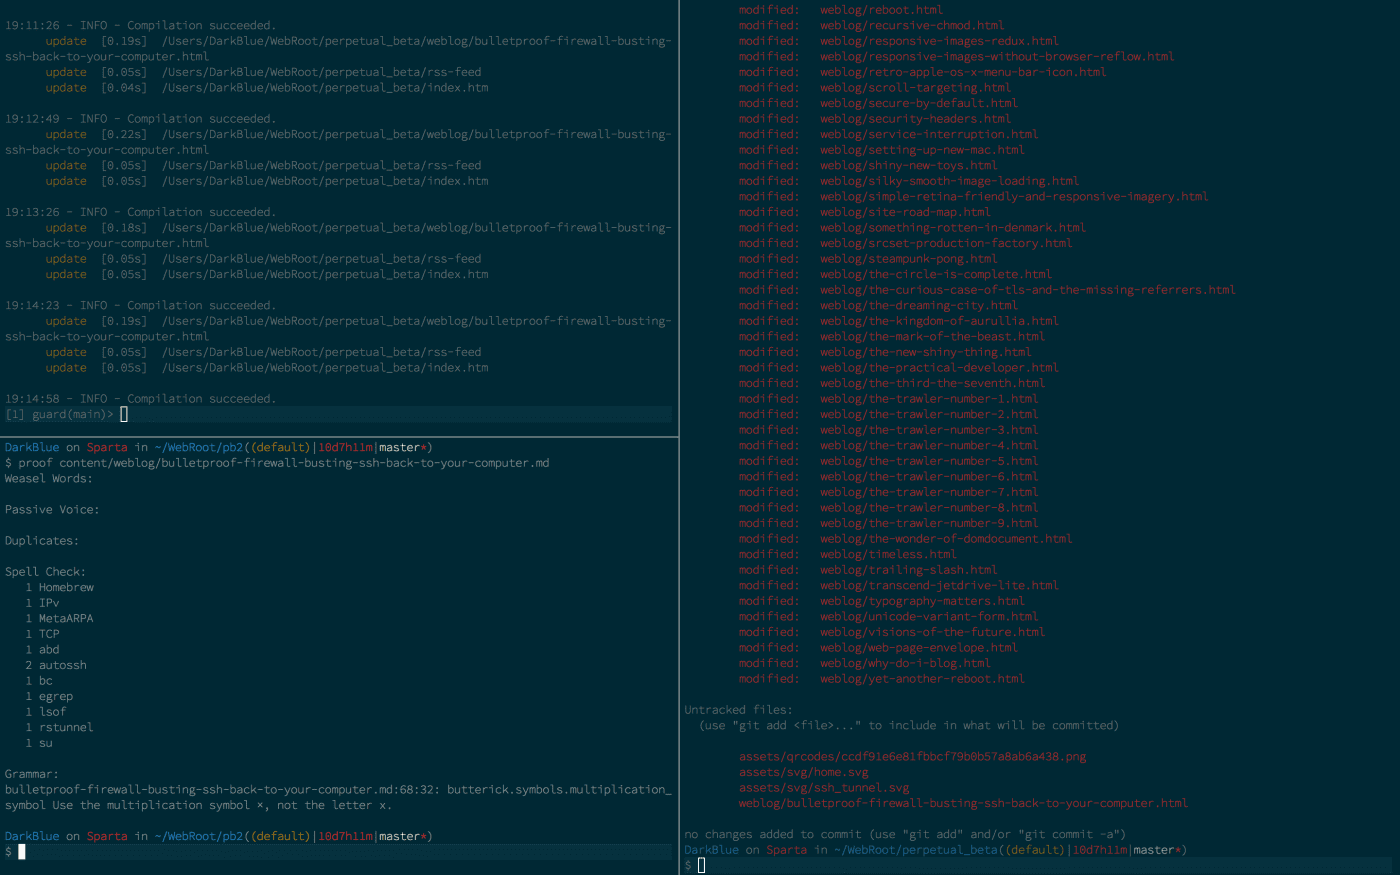Select 'weblog/site-road-map.html' line
The width and height of the screenshot is (1400, 875).
(905, 212)
